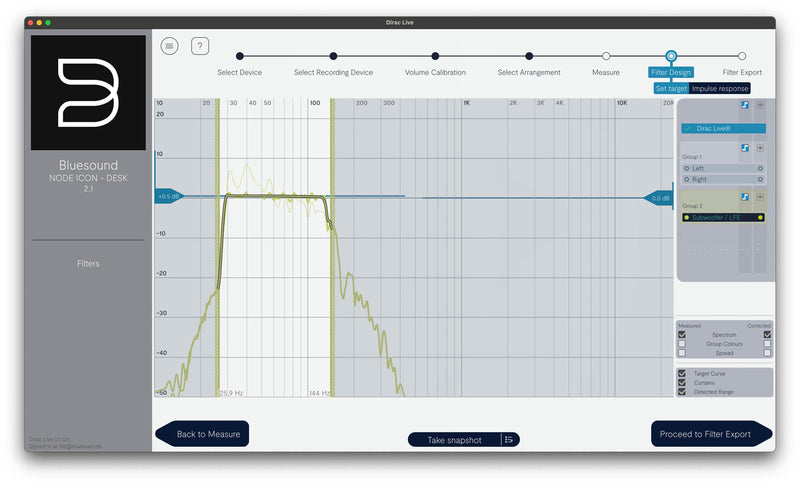
Task: Open the question mark help icon
Action: [200, 46]
